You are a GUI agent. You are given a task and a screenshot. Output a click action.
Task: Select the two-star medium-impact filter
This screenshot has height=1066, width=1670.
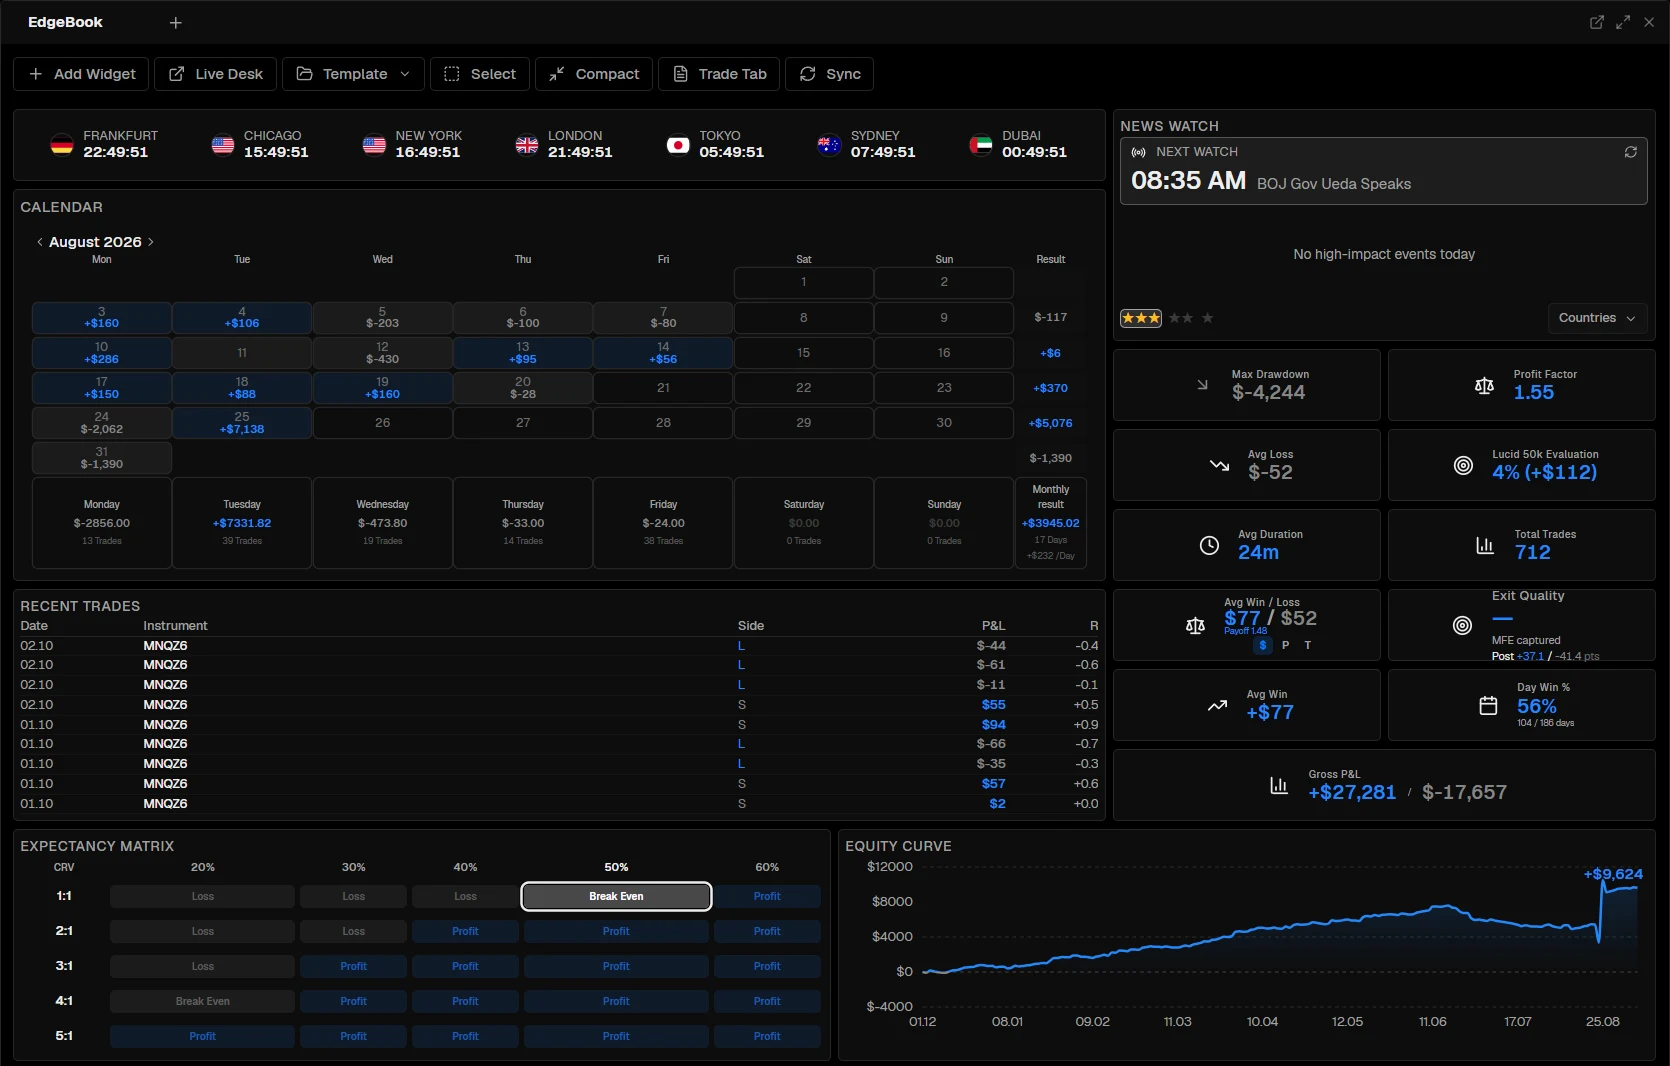(1181, 318)
